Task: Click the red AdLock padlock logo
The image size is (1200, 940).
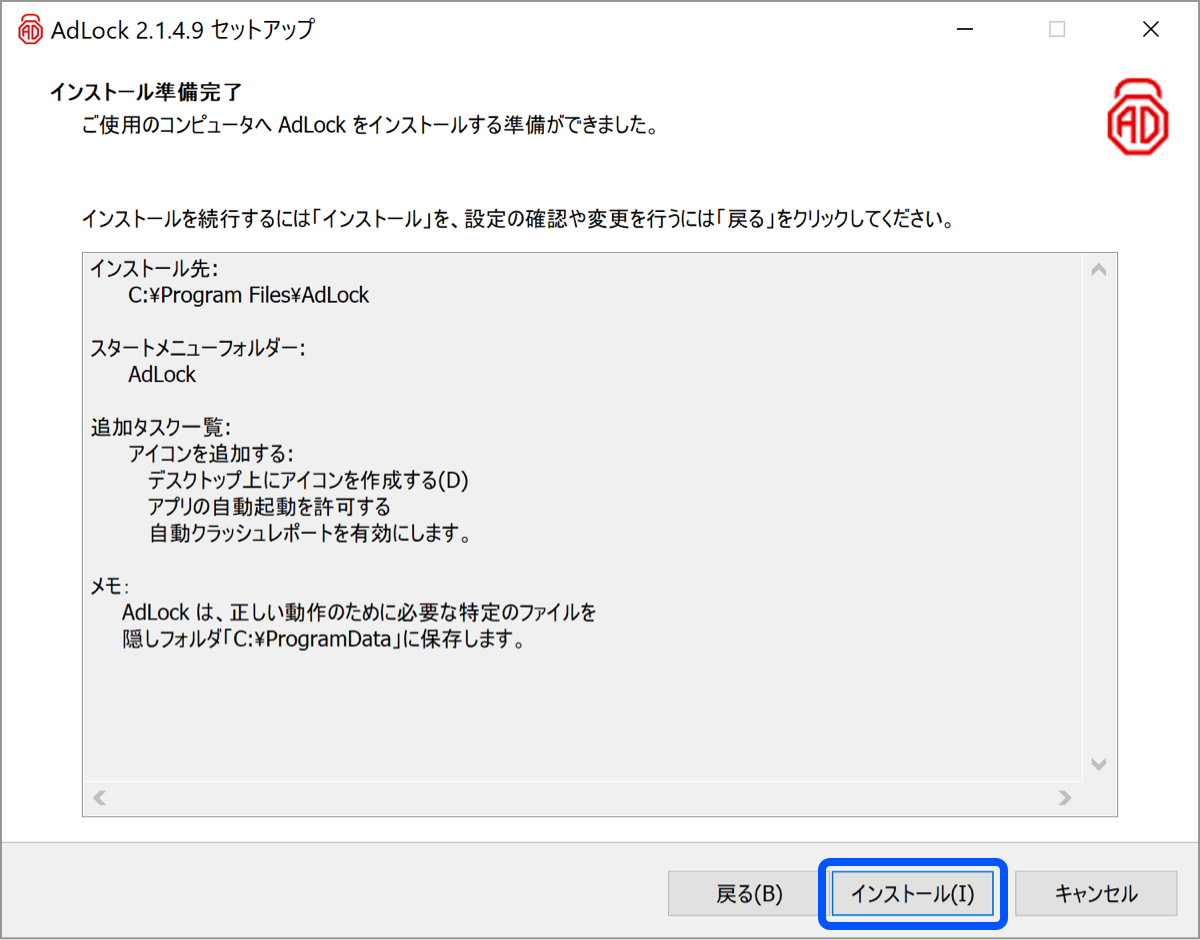Action: click(x=1138, y=117)
